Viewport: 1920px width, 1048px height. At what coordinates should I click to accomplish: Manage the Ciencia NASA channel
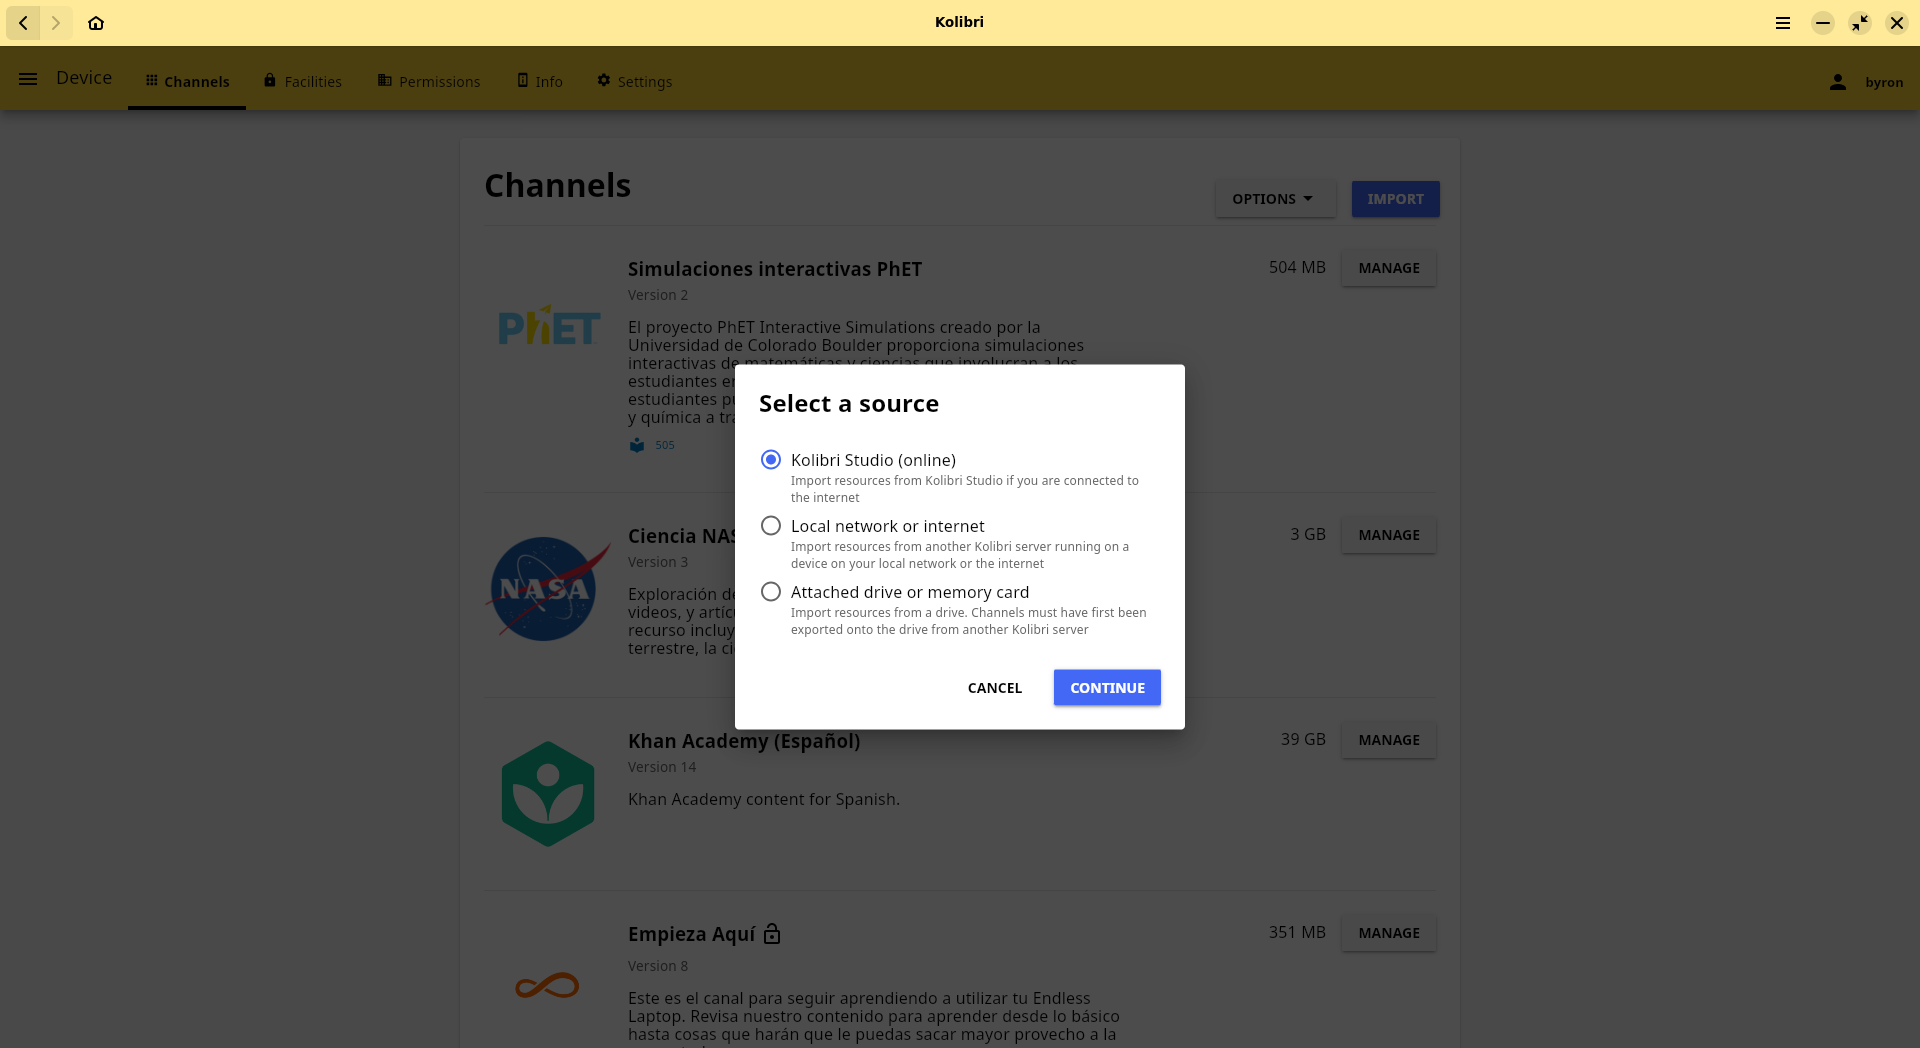point(1389,535)
